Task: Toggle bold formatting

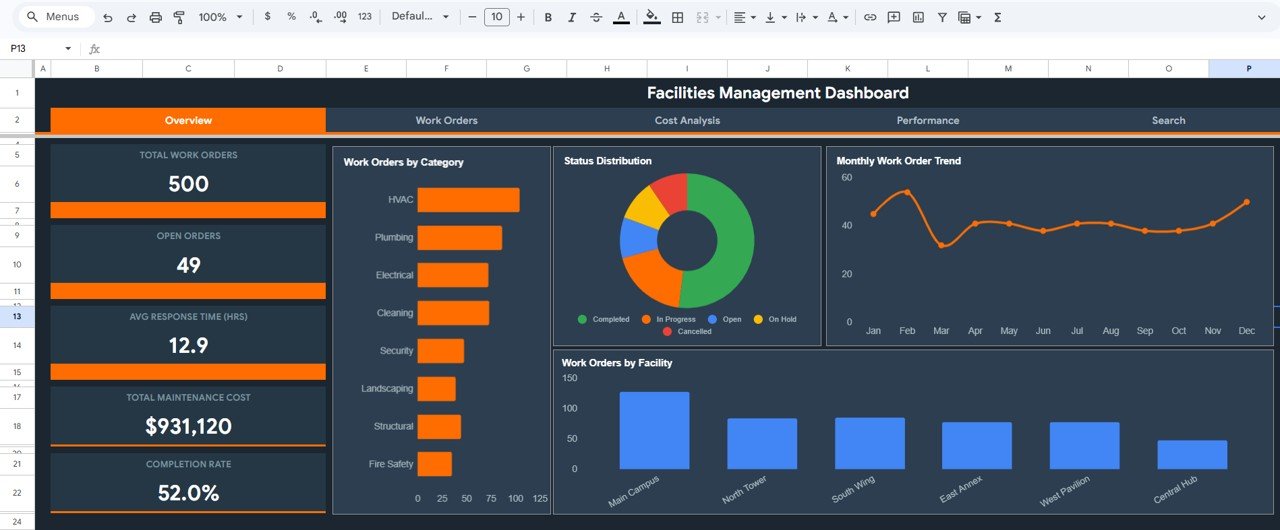Action: click(548, 17)
